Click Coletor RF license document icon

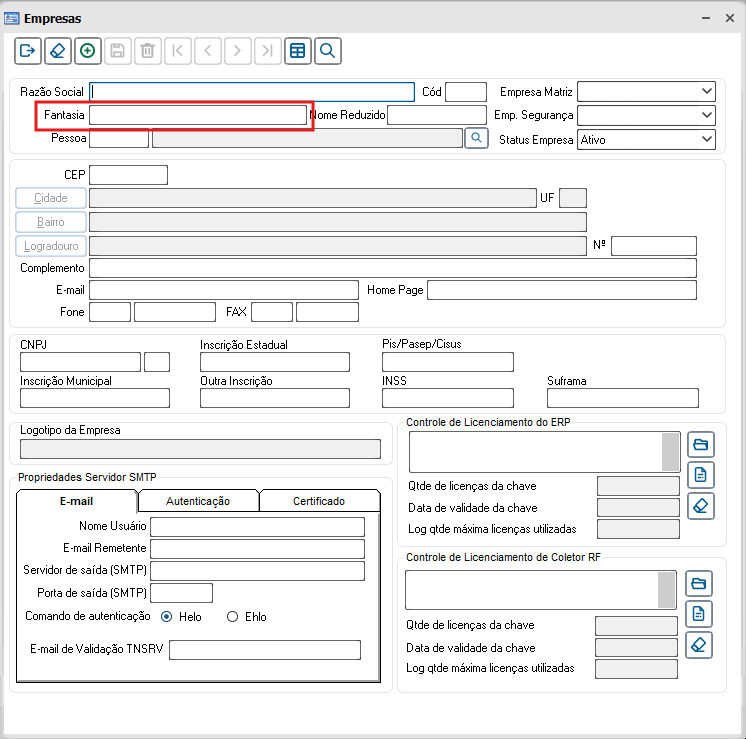[698, 614]
